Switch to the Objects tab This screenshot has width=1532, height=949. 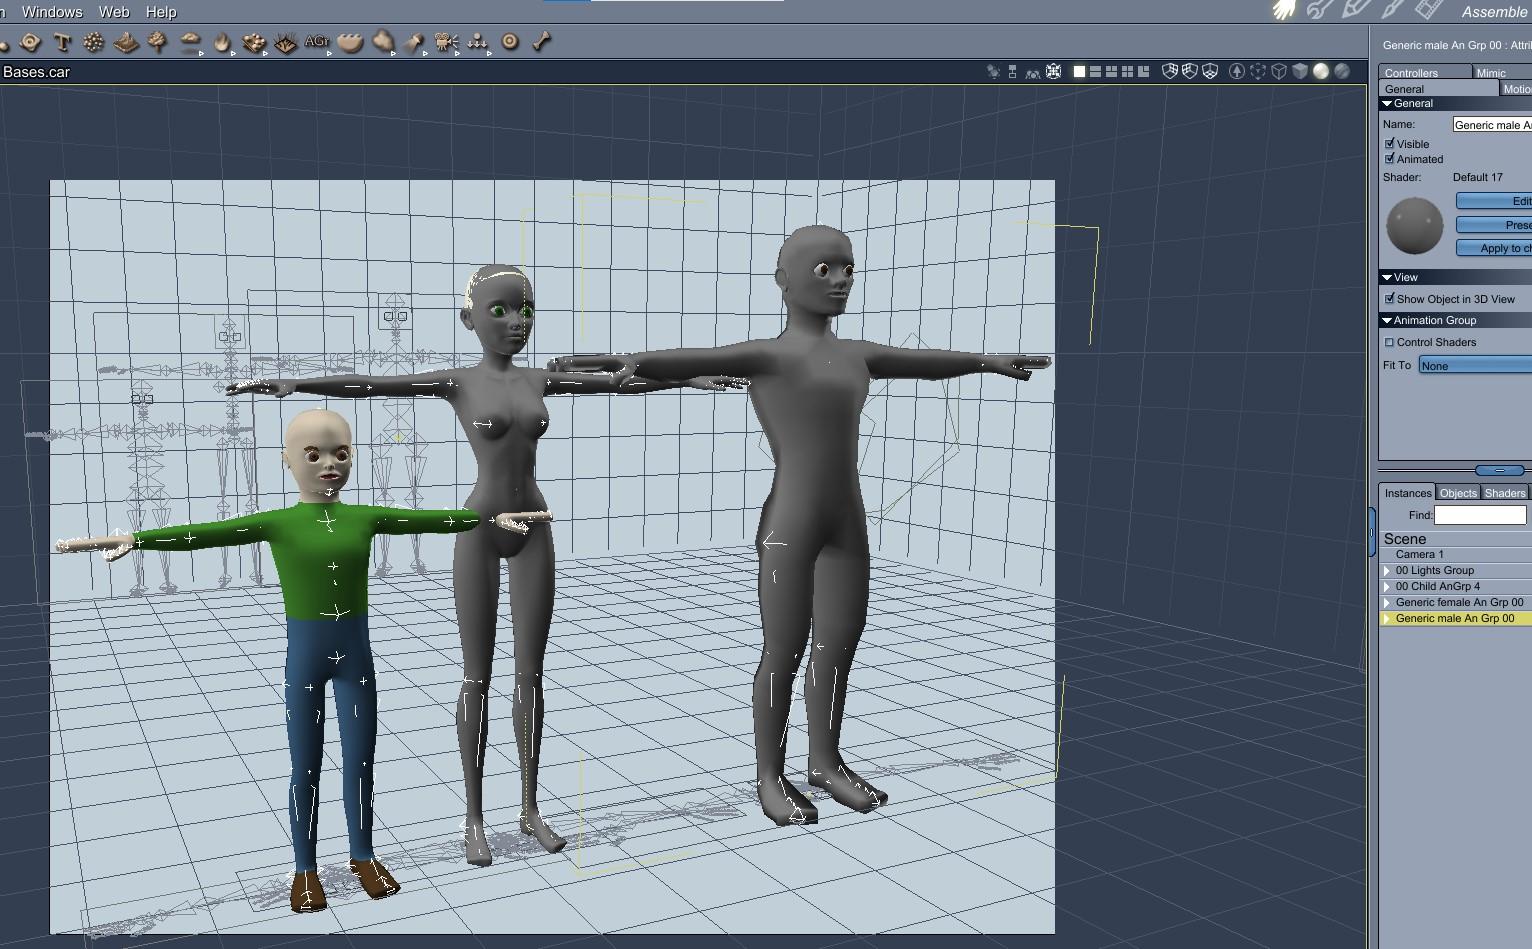click(x=1458, y=493)
